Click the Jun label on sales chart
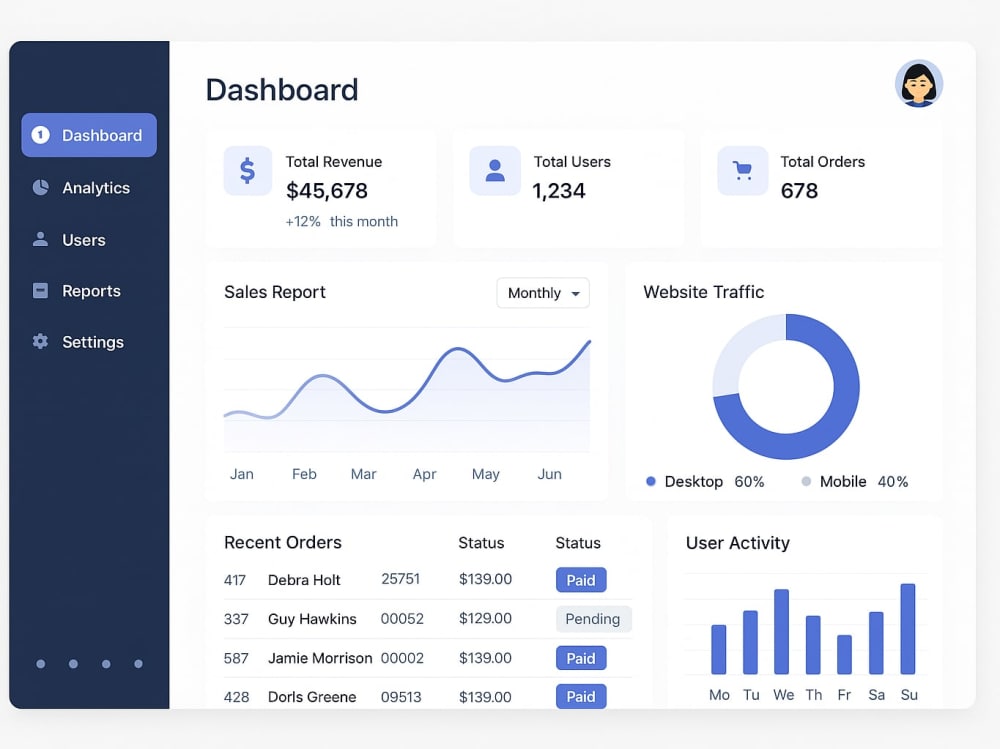This screenshot has height=749, width=1000. point(549,474)
